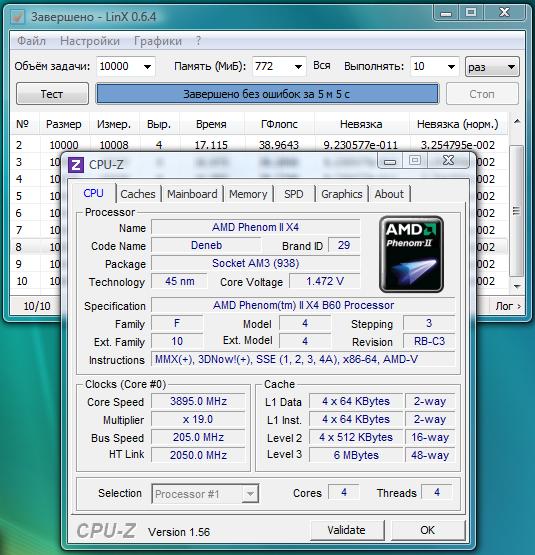The image size is (535, 555).
Task: Click the CPU-Z purple Z logo icon
Action: tap(76, 165)
